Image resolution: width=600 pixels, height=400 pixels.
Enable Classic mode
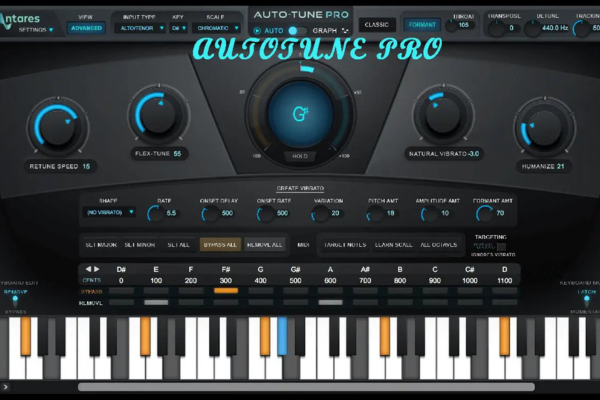[x=377, y=25]
